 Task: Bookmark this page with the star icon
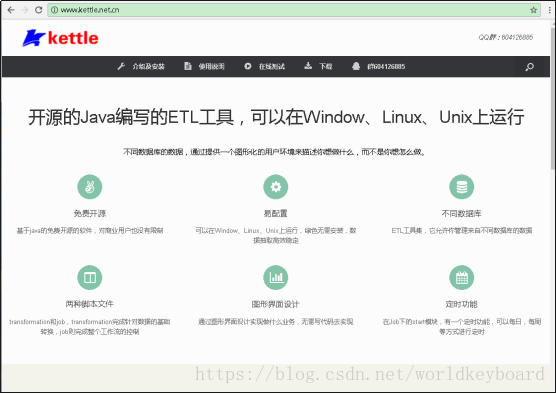(533, 10)
